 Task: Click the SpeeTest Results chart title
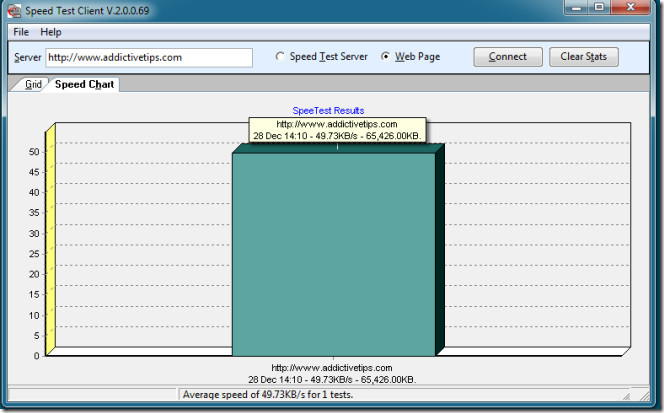pos(328,111)
